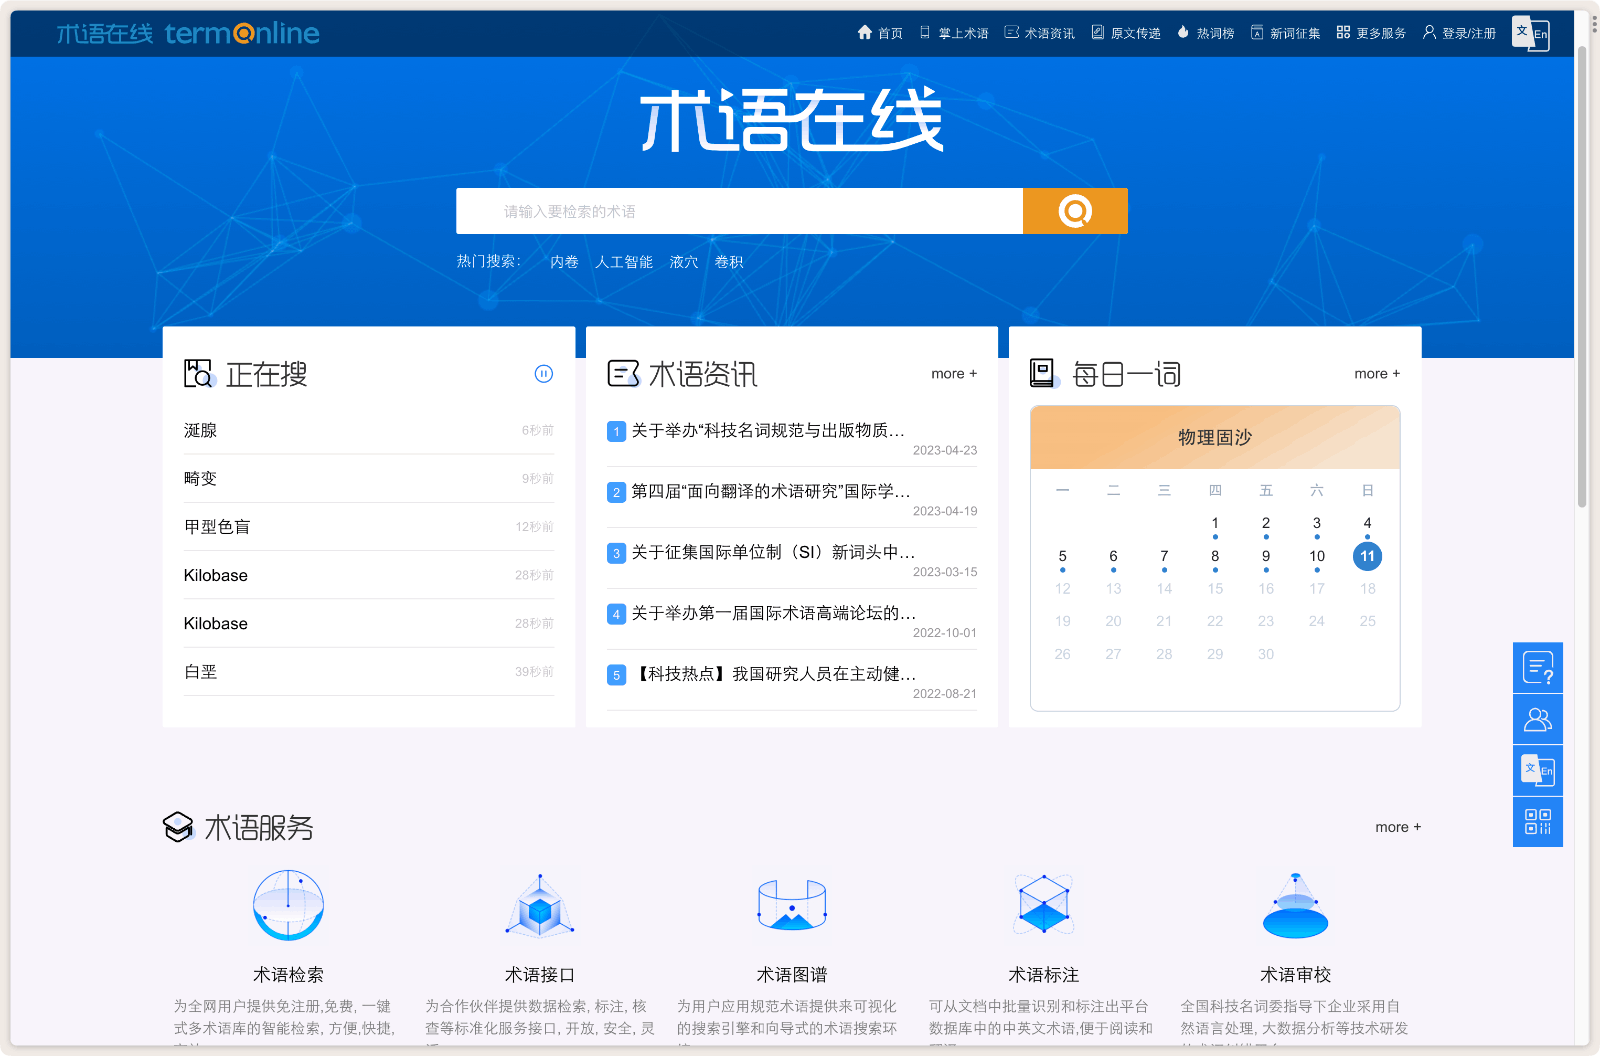Open 热词榜 via the flame icon
Image resolution: width=1600 pixels, height=1056 pixels.
click(x=1205, y=32)
